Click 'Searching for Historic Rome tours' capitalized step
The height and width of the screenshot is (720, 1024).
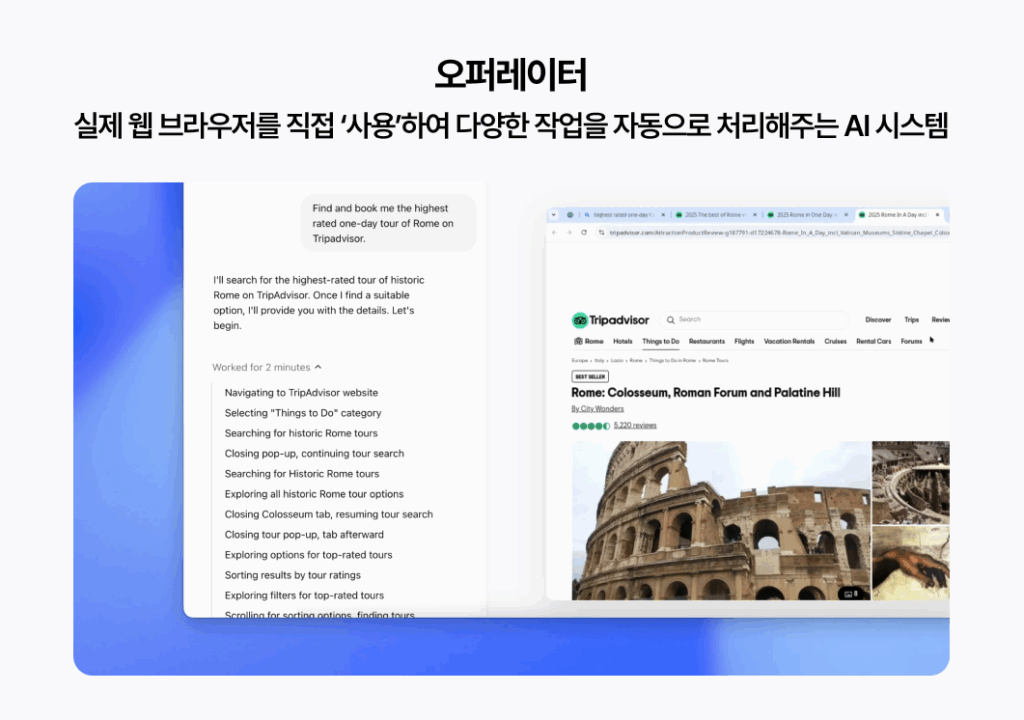pos(302,474)
